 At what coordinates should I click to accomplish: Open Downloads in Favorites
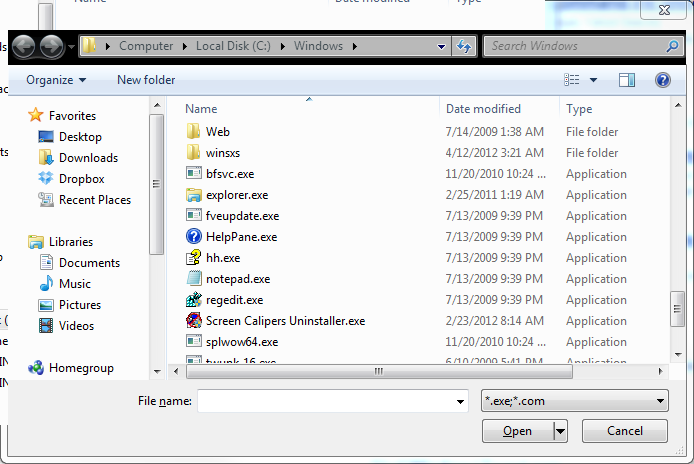click(x=89, y=158)
